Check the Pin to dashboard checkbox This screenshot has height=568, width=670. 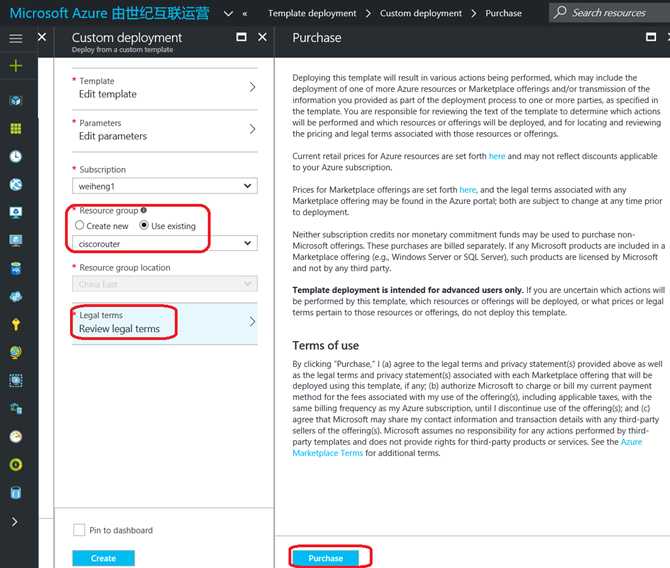click(79, 530)
